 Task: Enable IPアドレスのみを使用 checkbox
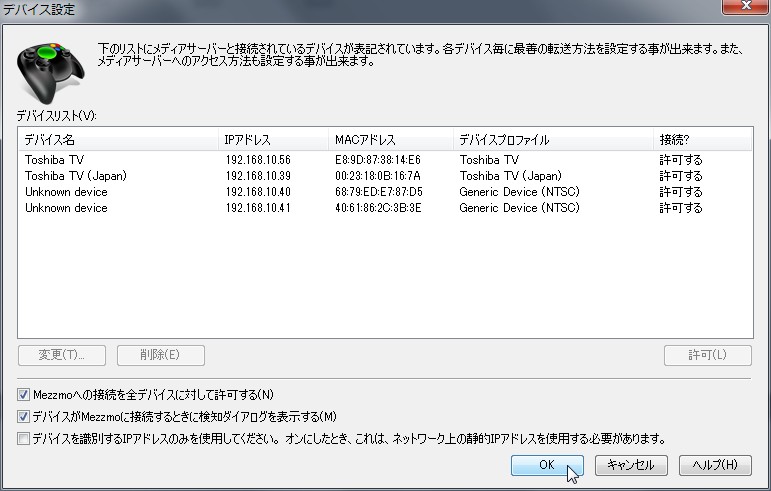(x=23, y=438)
